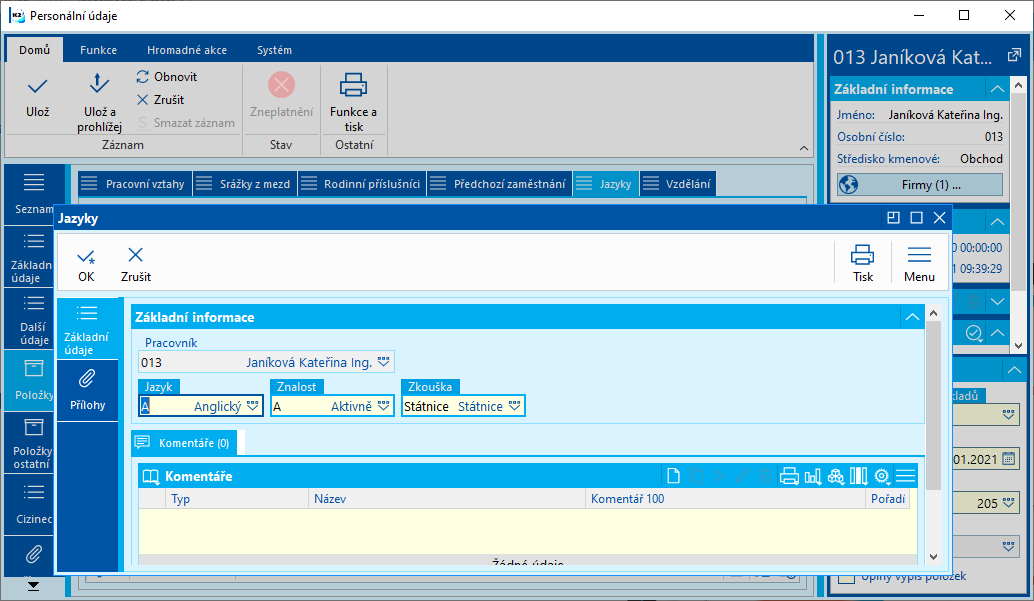Click Ulož a prohlížej icon

[99, 84]
